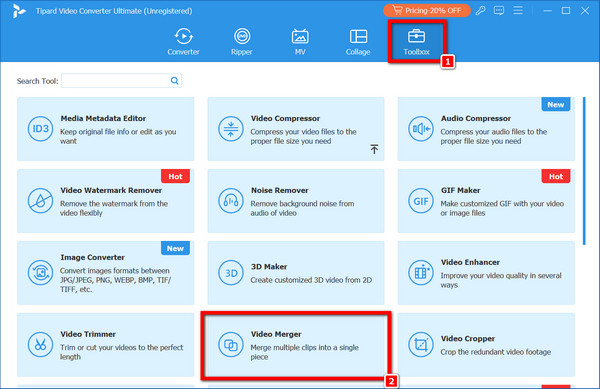This screenshot has height=389, width=600.
Task: Click the Video Enhancer film icon
Action: [x=421, y=273]
